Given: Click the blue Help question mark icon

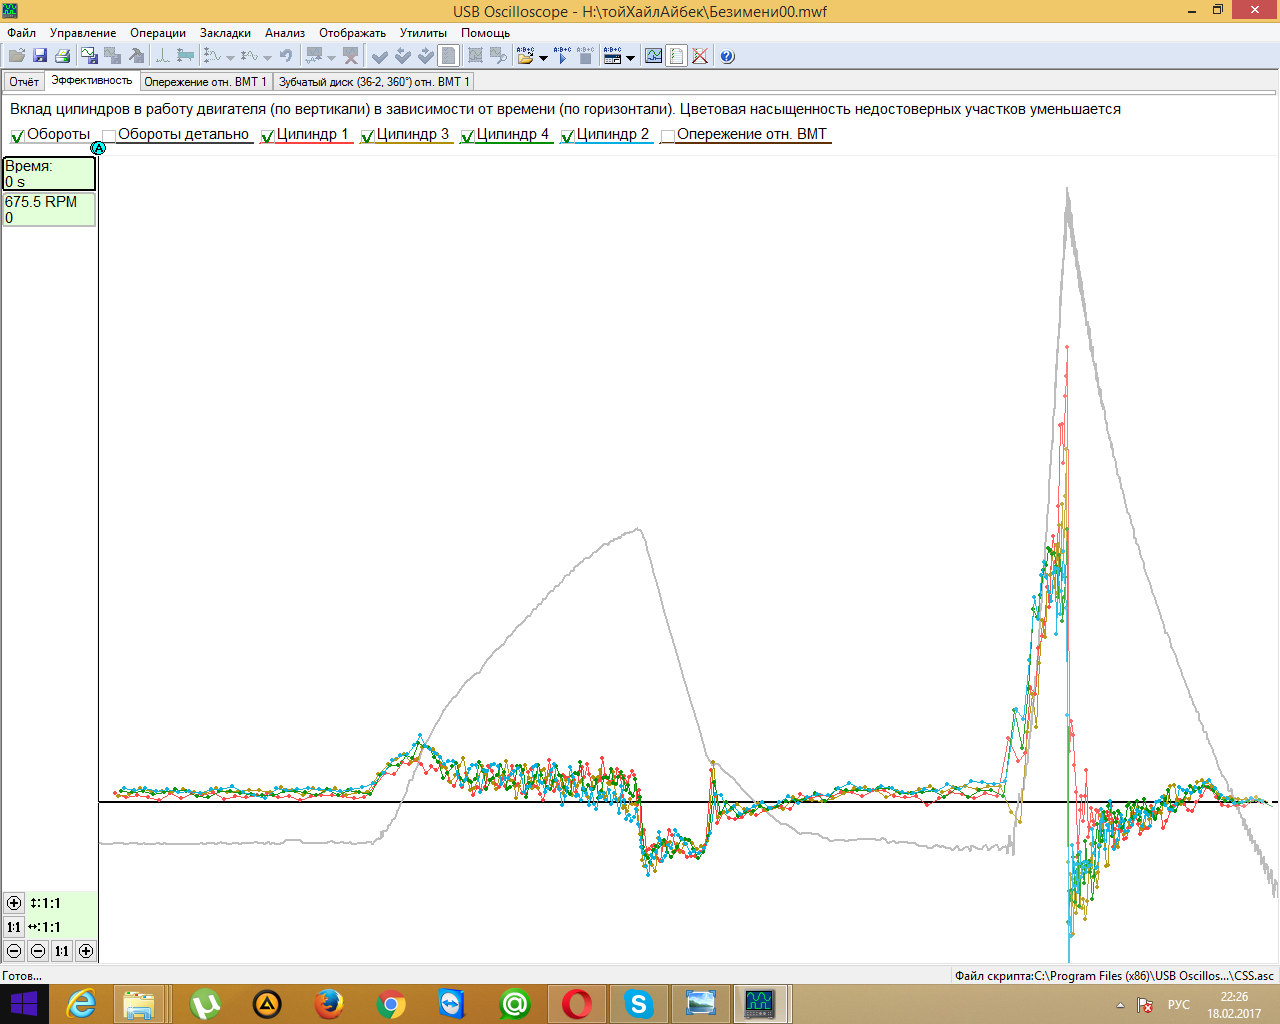Looking at the screenshot, I should click(727, 56).
